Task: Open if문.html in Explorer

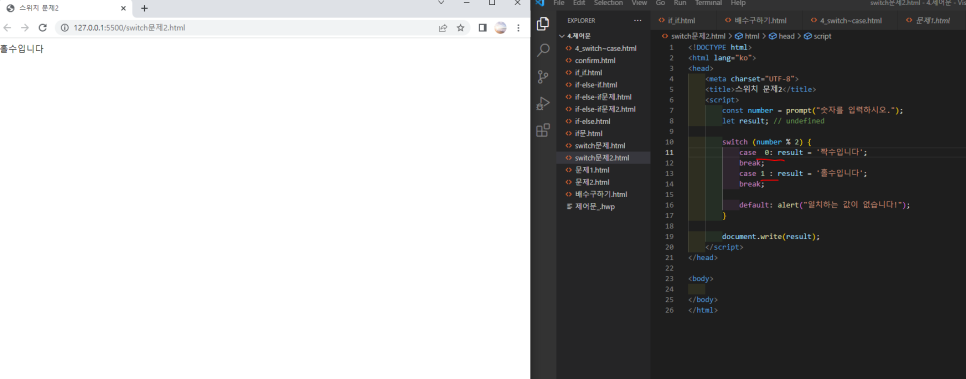Action: [x=604, y=133]
